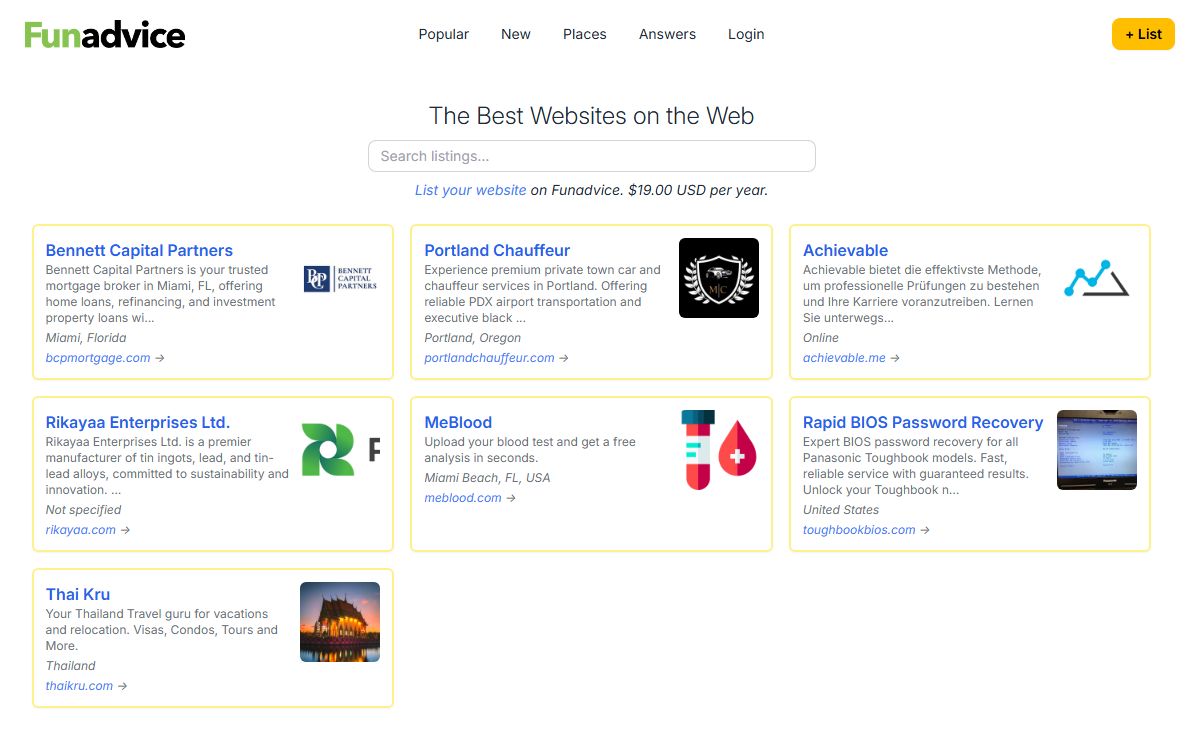
Task: Open the Thai Kru listing title
Action: click(78, 594)
